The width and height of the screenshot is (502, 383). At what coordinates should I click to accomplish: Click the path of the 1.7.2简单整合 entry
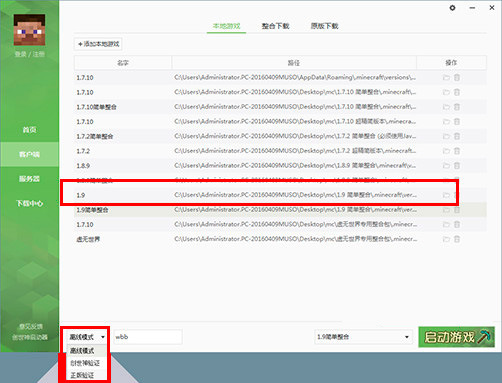pos(295,136)
